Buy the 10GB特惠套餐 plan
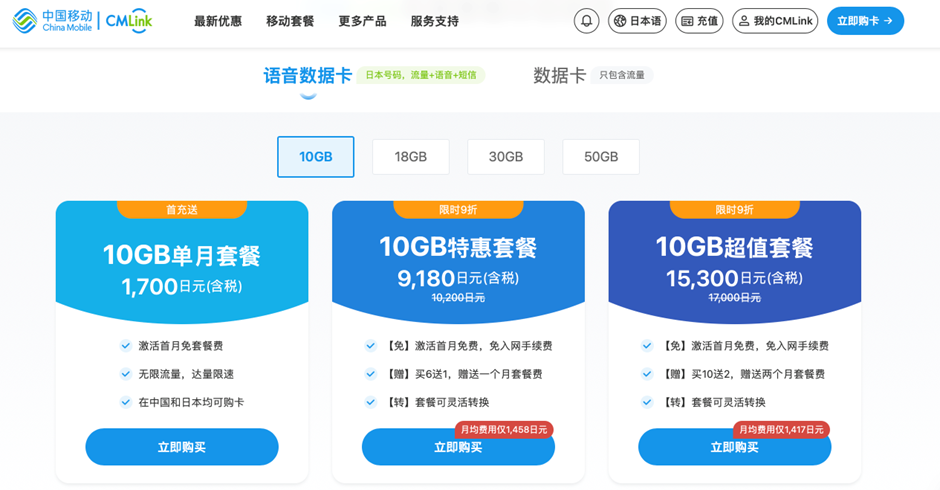This screenshot has width=940, height=490. point(458,447)
